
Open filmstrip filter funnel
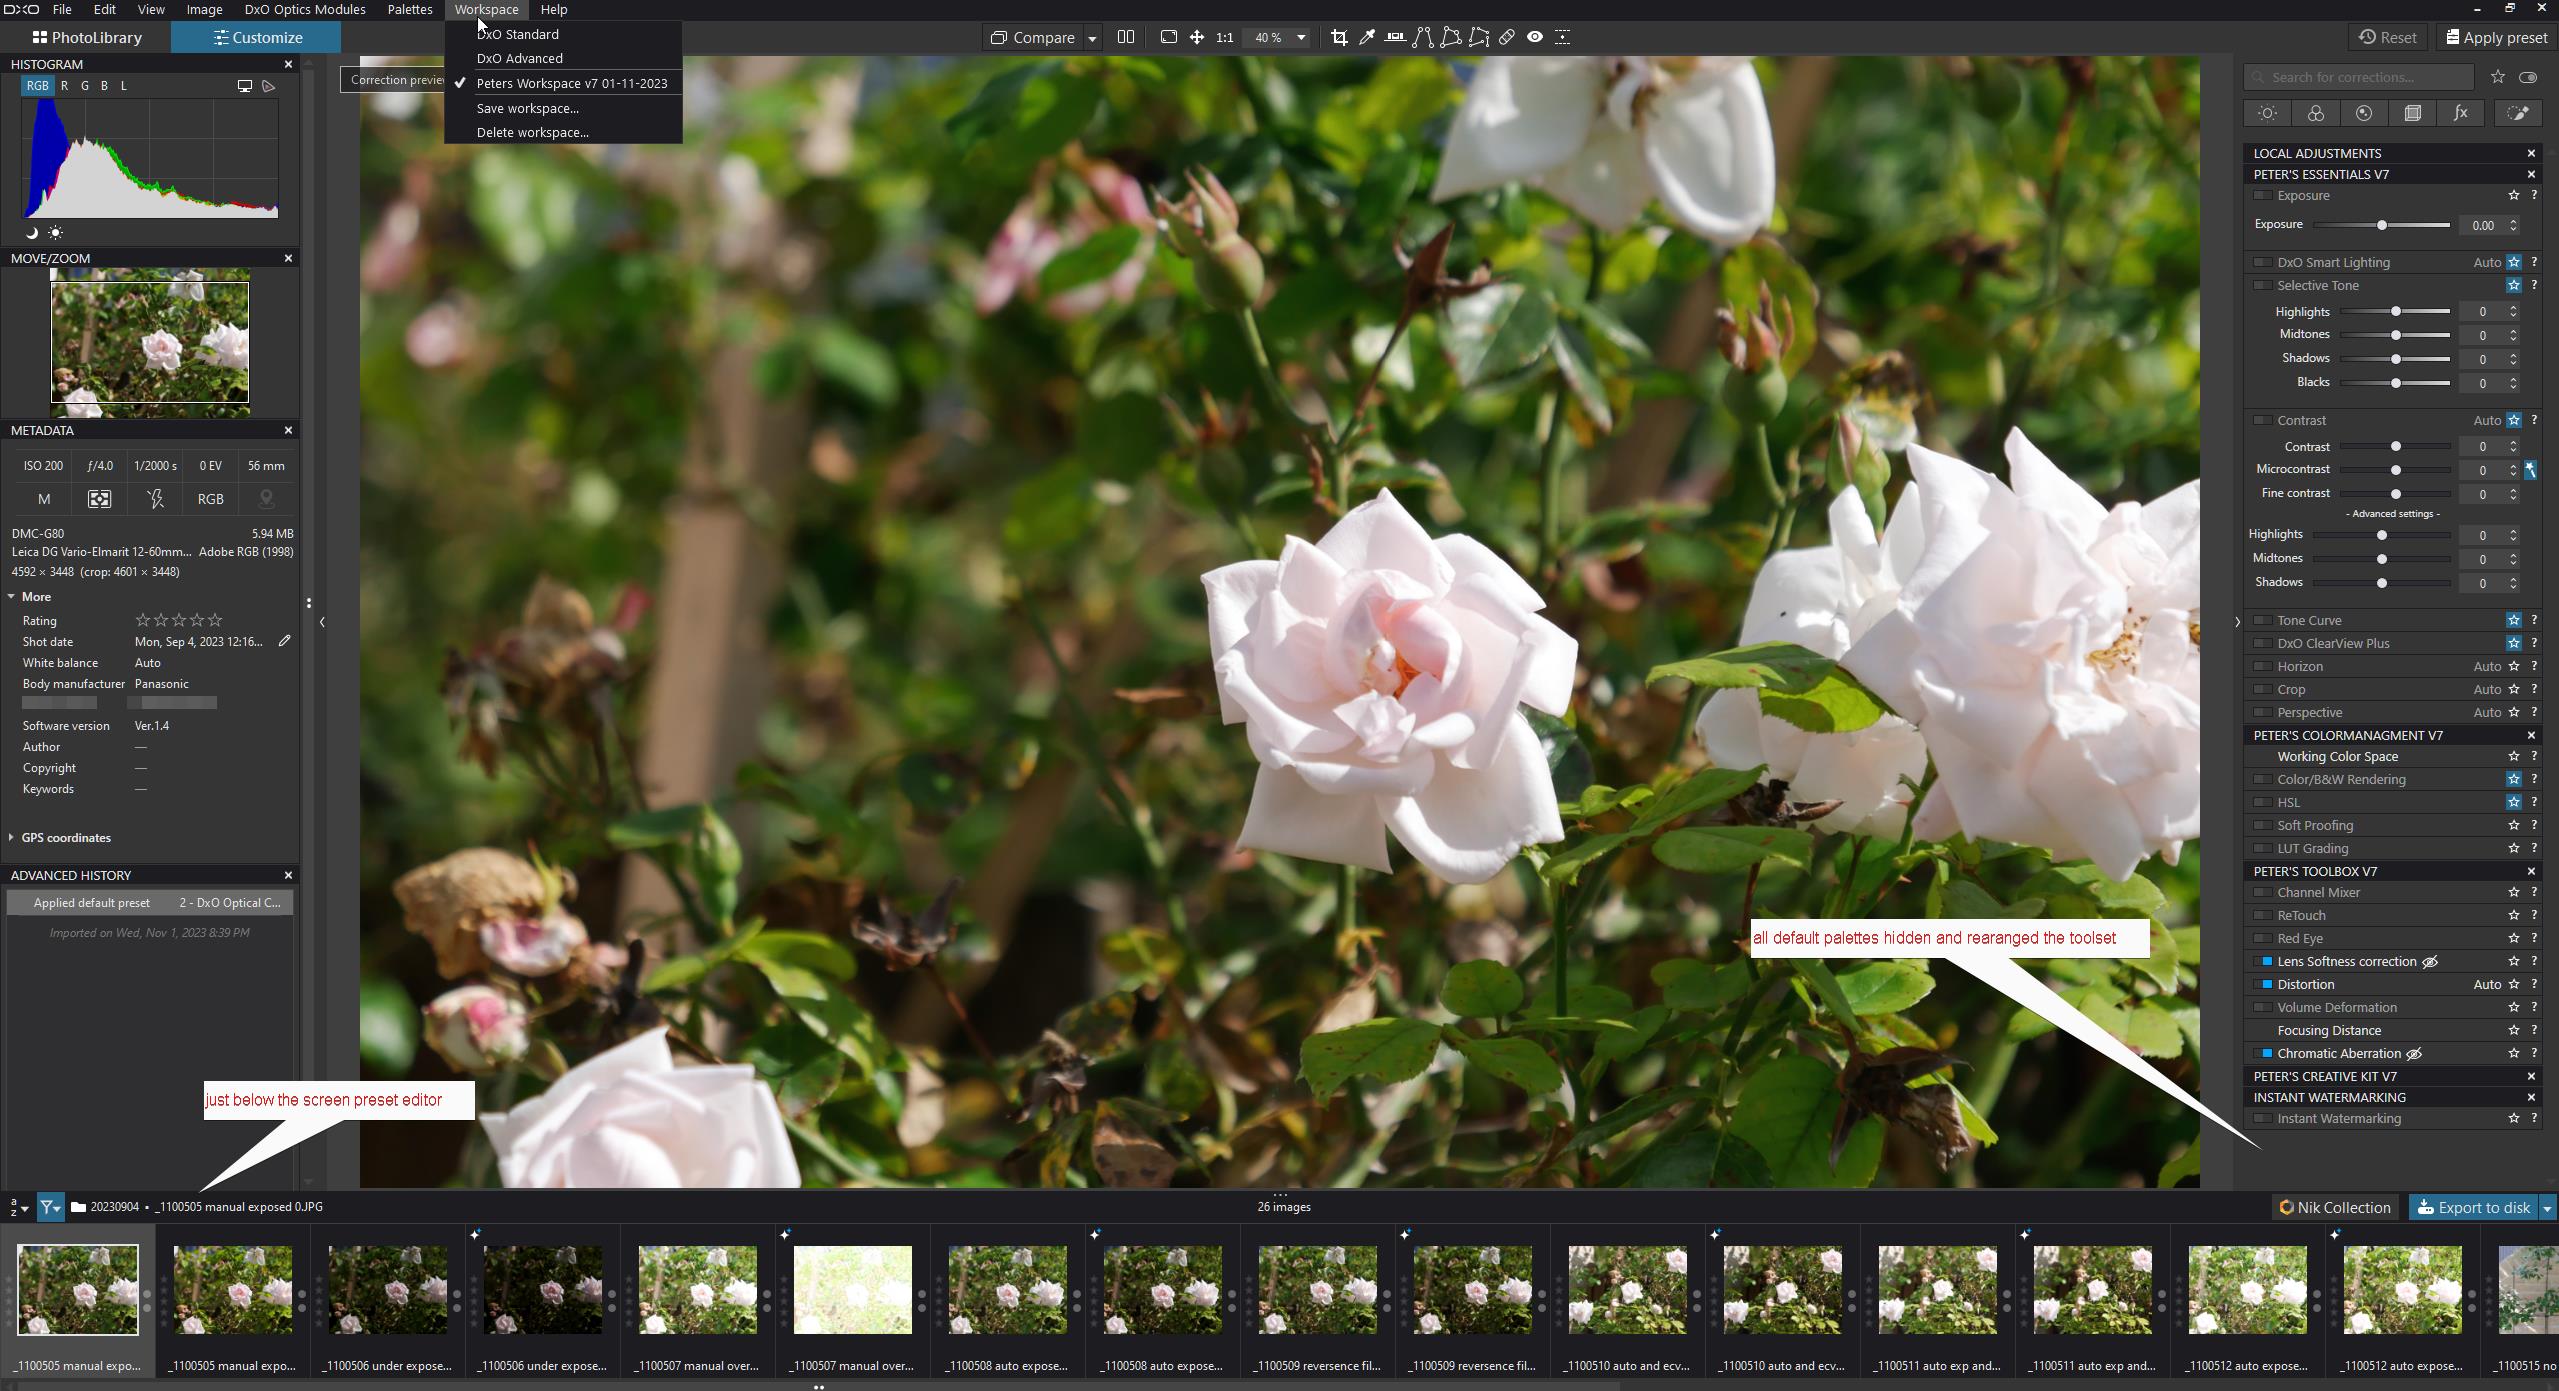click(x=50, y=1207)
